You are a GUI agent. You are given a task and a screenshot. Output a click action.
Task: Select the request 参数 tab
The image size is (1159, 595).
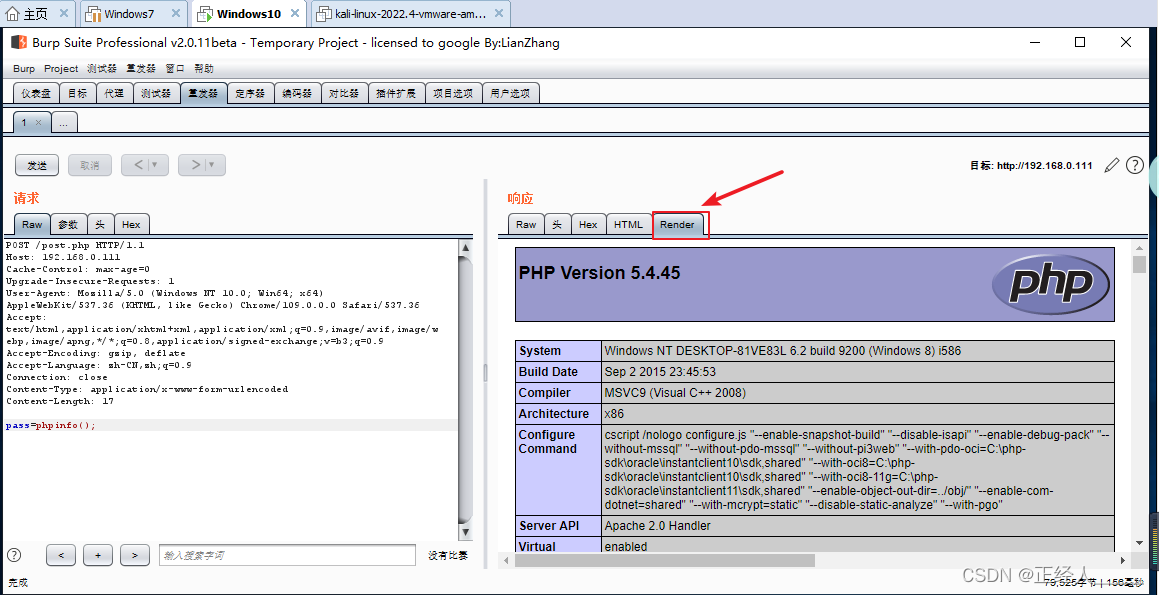pos(68,225)
